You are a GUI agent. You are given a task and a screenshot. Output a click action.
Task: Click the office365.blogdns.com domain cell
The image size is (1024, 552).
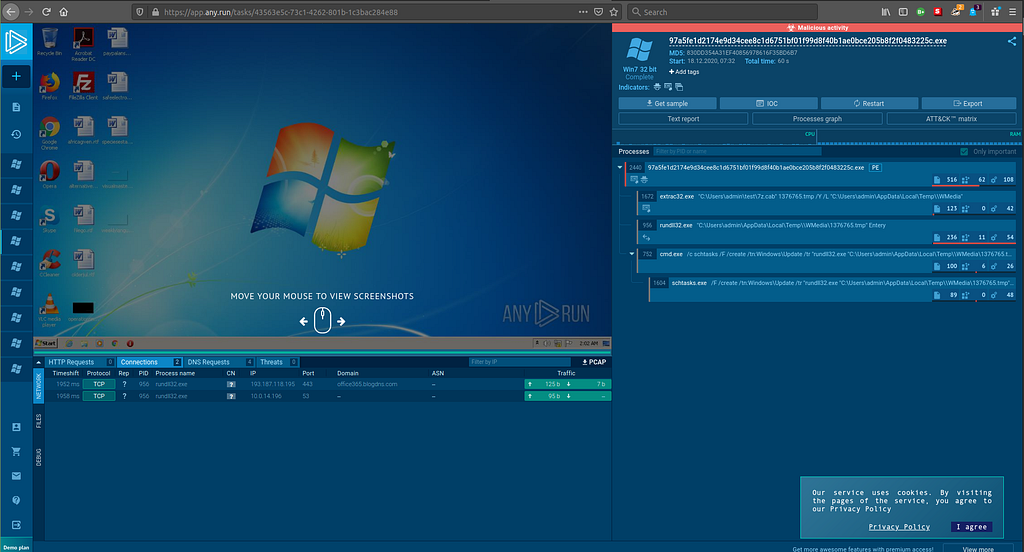click(367, 384)
